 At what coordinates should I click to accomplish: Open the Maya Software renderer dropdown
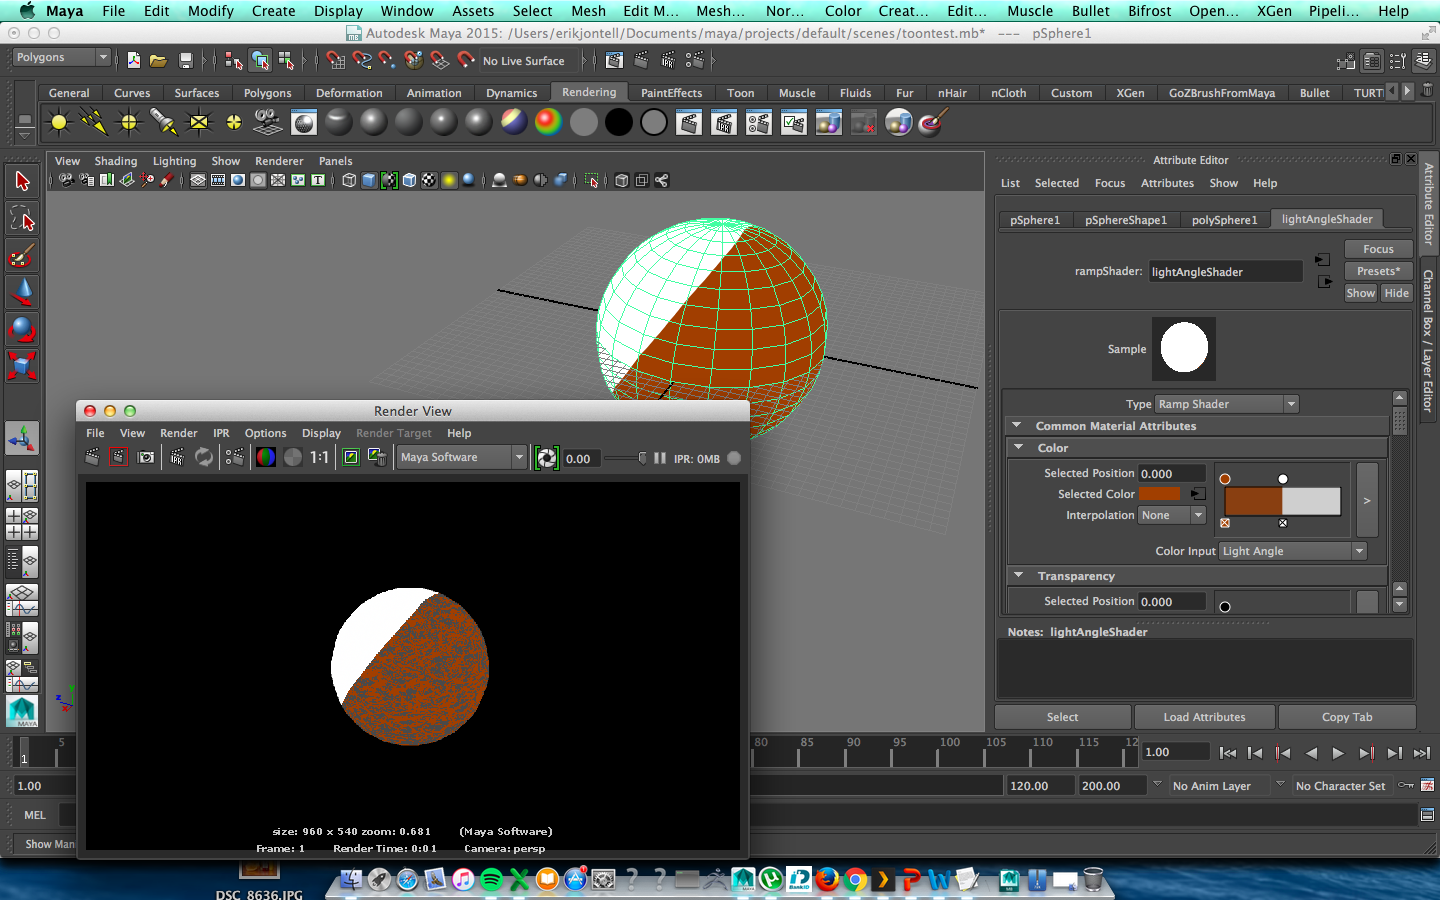[461, 457]
